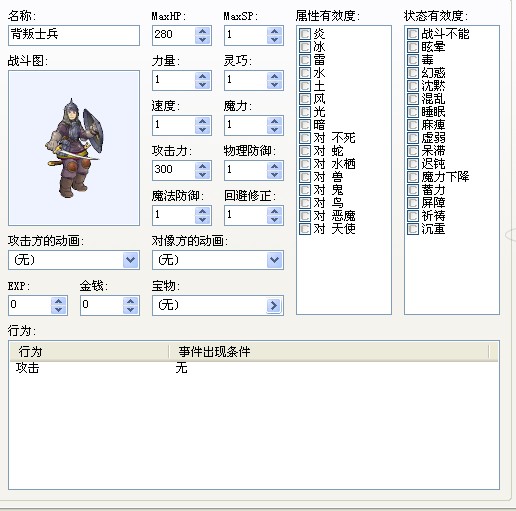
Task: Toggle the 幻惑 state checkbox
Action: coord(413,73)
